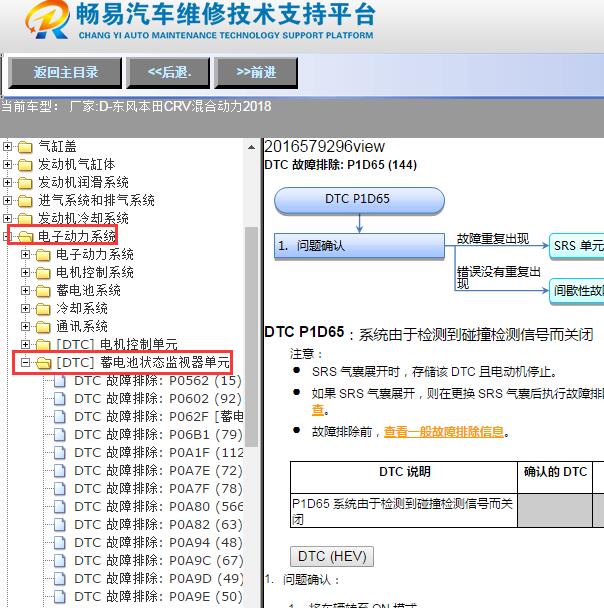
Task: Click the P062F document icon
Action: pyautogui.click(x=59, y=417)
